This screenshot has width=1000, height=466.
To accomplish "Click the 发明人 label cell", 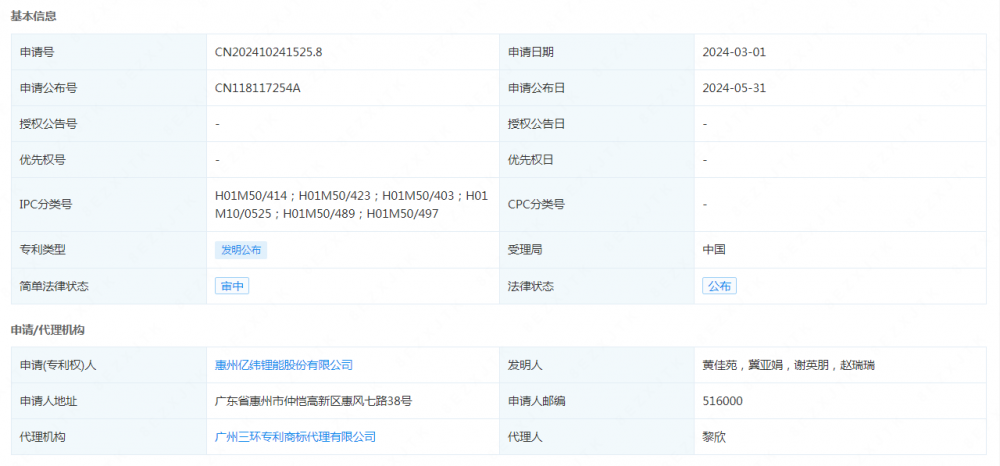I will [597, 365].
